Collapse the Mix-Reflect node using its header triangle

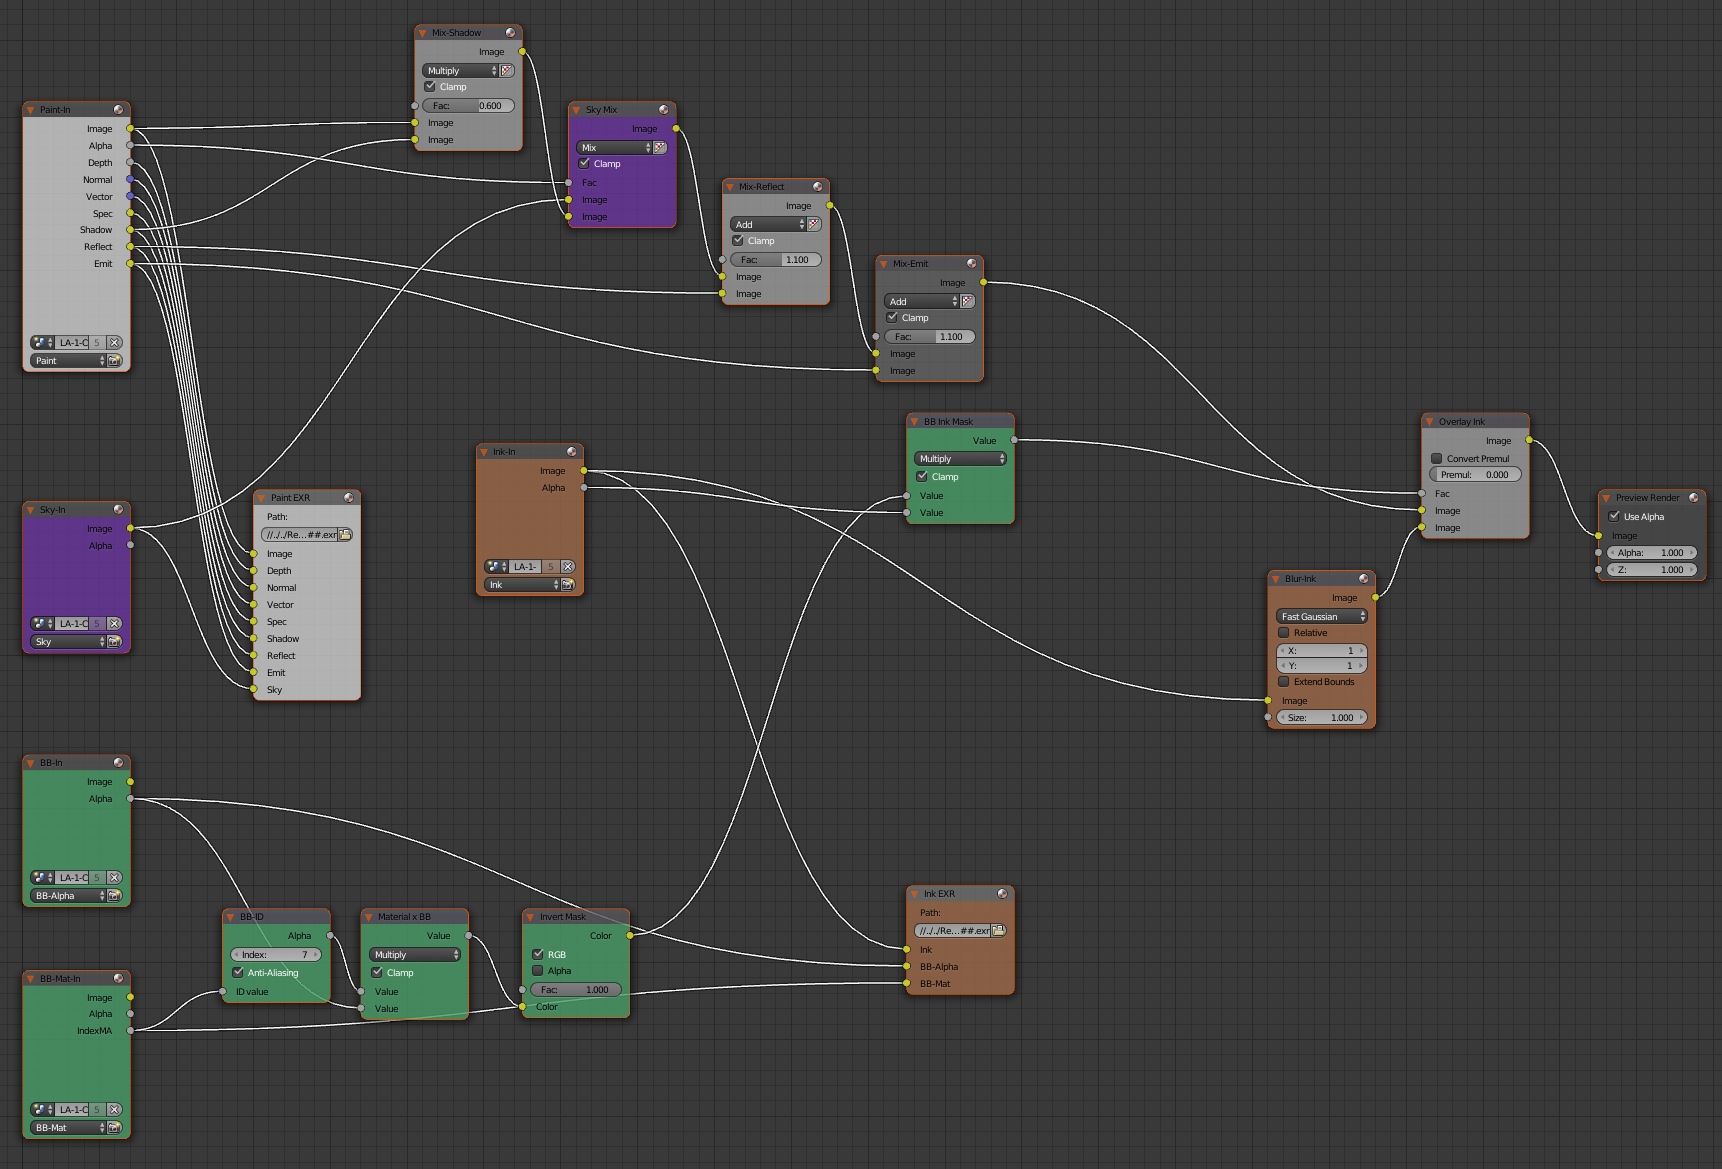pyautogui.click(x=730, y=187)
